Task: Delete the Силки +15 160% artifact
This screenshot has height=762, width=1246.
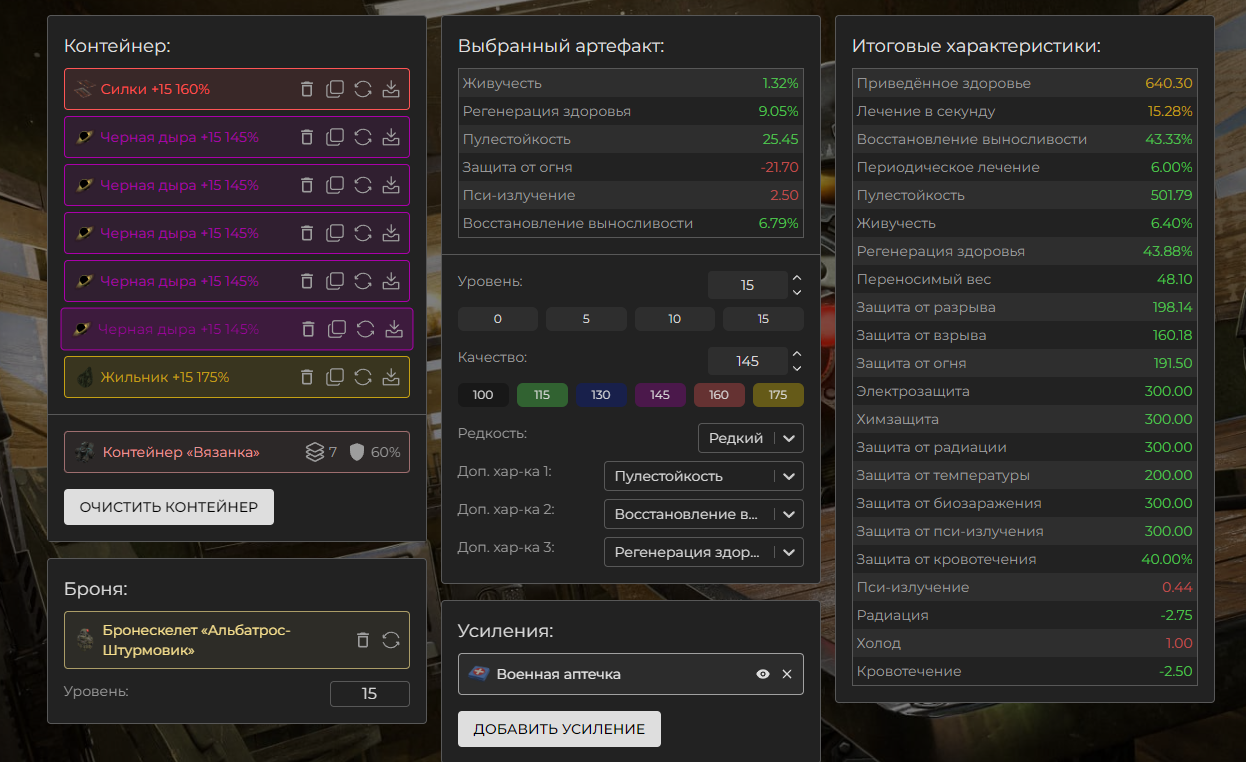Action: click(x=307, y=89)
